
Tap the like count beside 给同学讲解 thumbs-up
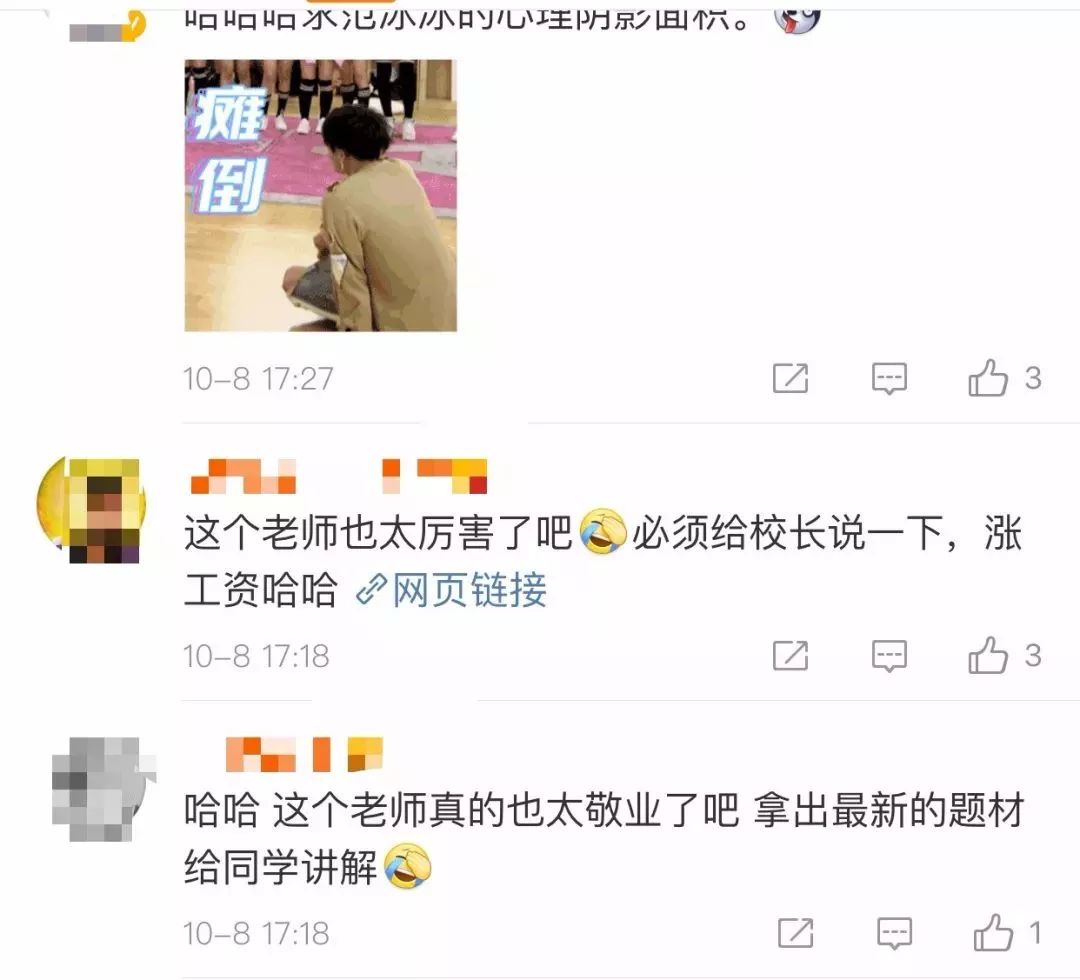1035,933
